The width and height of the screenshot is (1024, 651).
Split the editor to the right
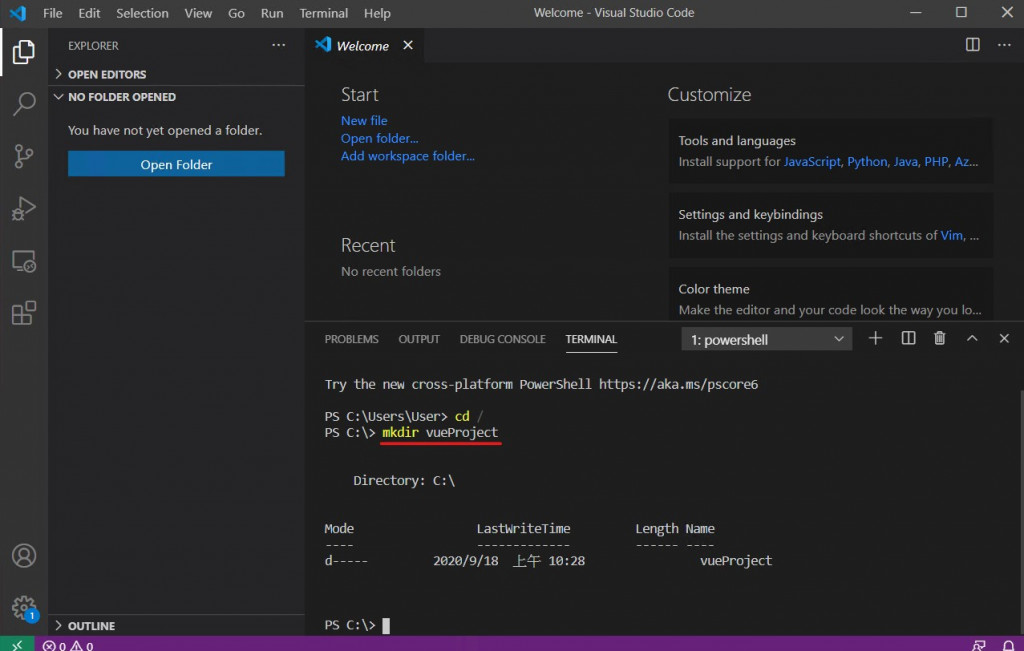972,44
